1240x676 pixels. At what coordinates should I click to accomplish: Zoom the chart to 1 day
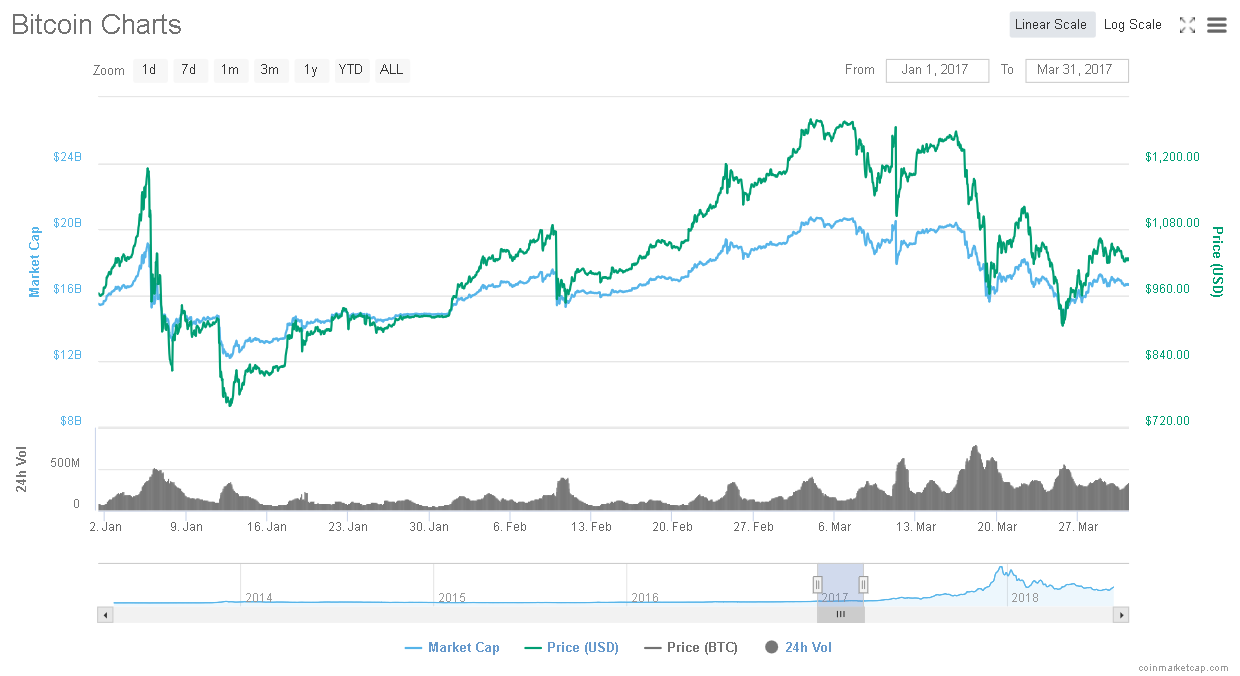point(150,70)
